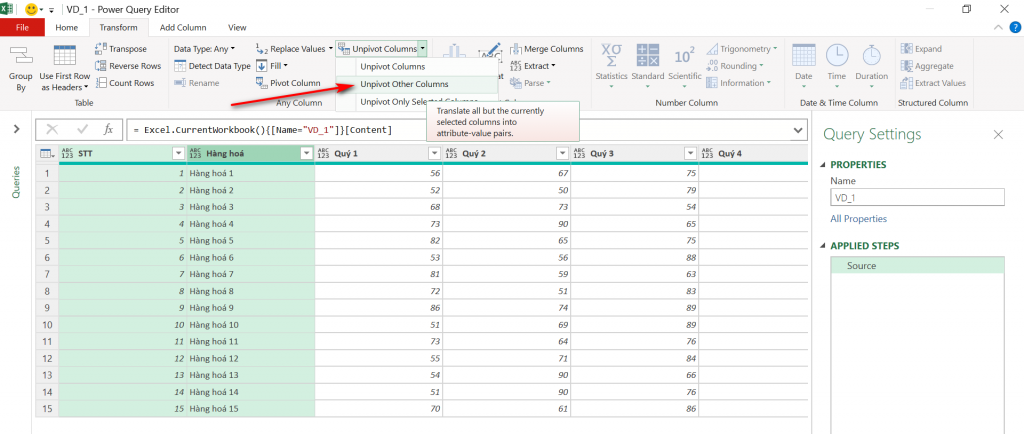This screenshot has width=1024, height=434.
Task: Collapse the PROPERTIES section
Action: pos(824,165)
